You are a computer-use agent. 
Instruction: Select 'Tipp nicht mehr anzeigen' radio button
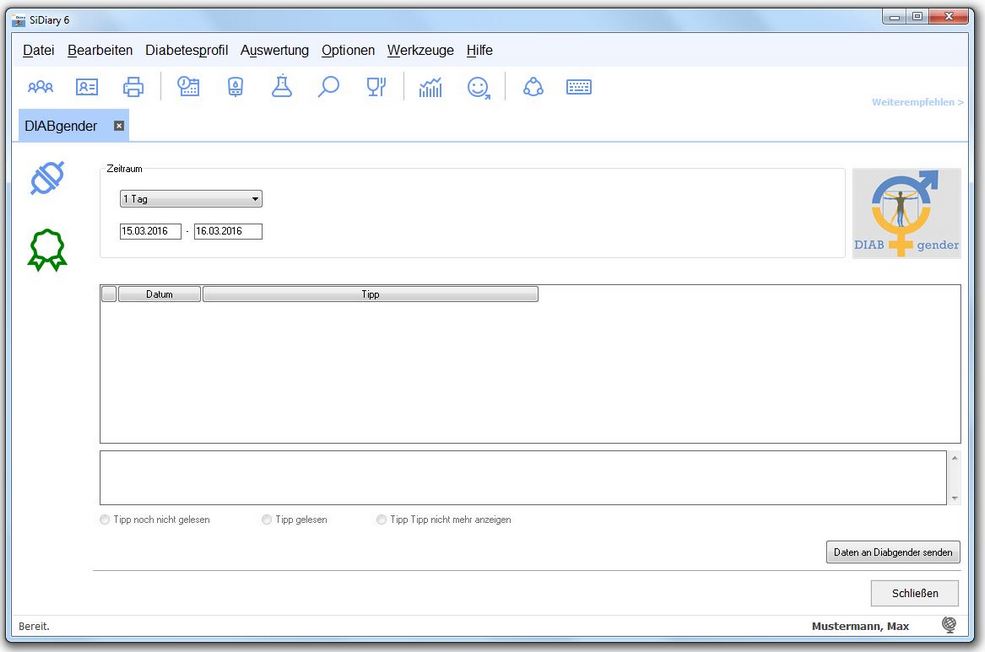click(x=381, y=519)
